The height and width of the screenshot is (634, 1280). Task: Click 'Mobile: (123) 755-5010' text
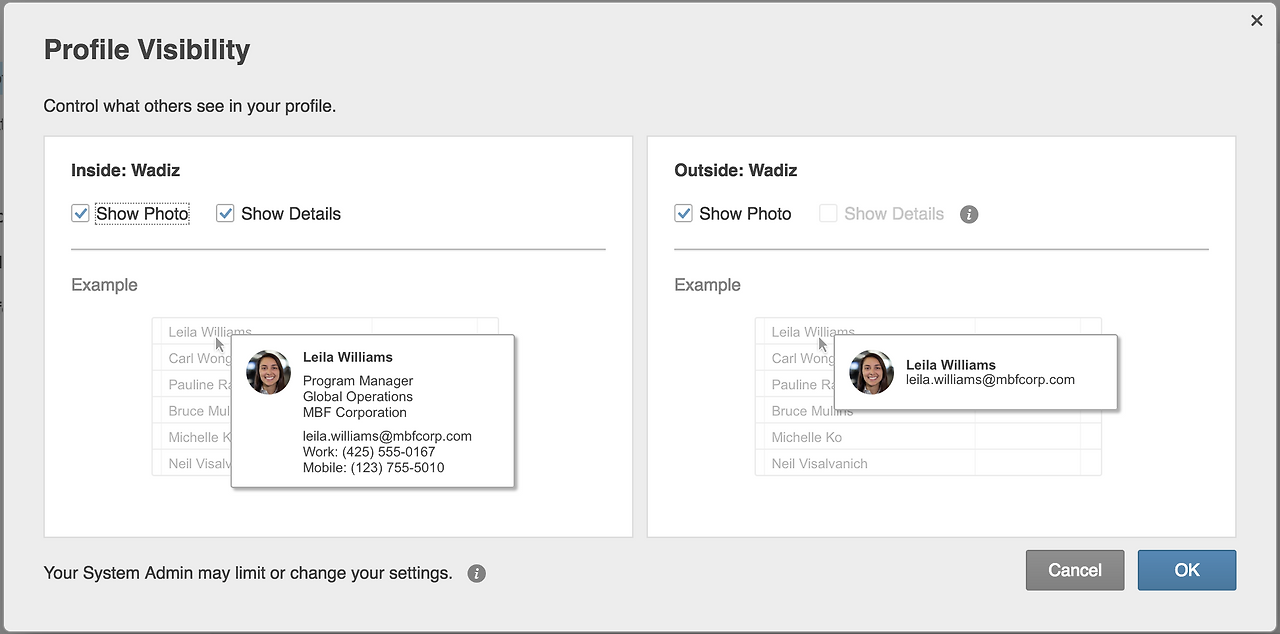374,467
